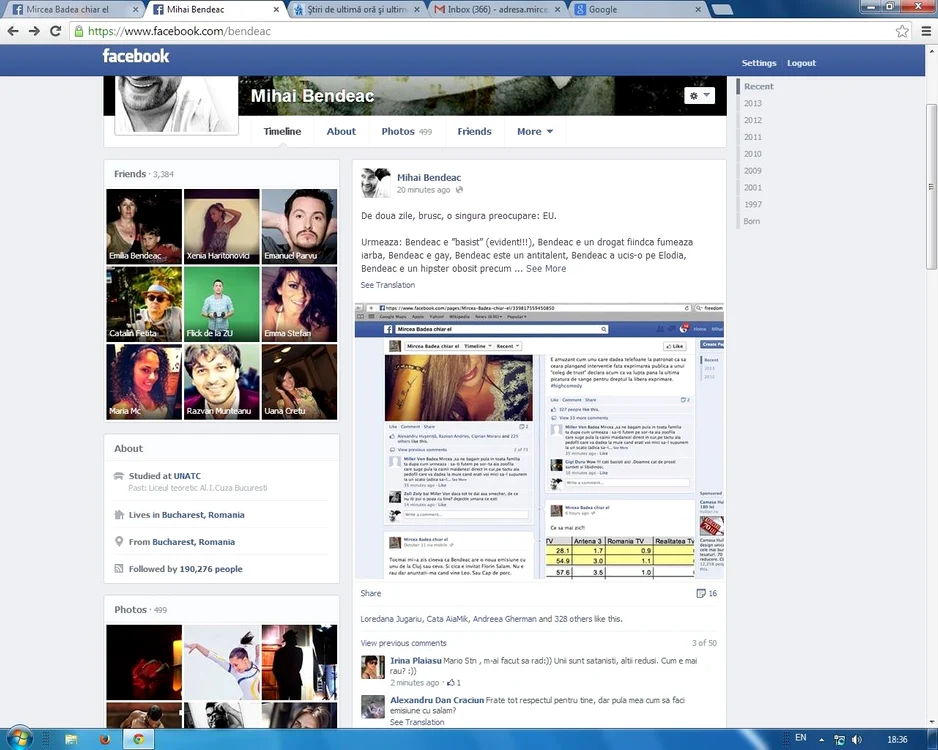Jump to 2011 in the timeline

pos(753,137)
